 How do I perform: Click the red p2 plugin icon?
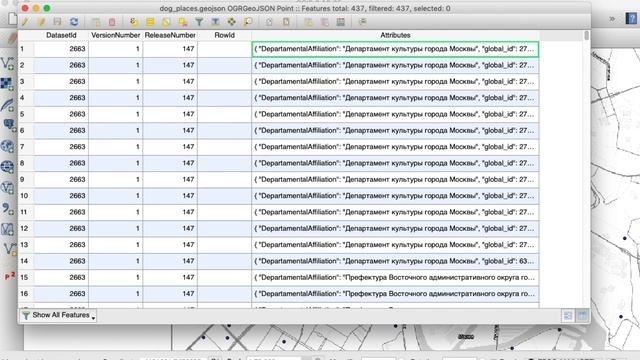[10, 276]
